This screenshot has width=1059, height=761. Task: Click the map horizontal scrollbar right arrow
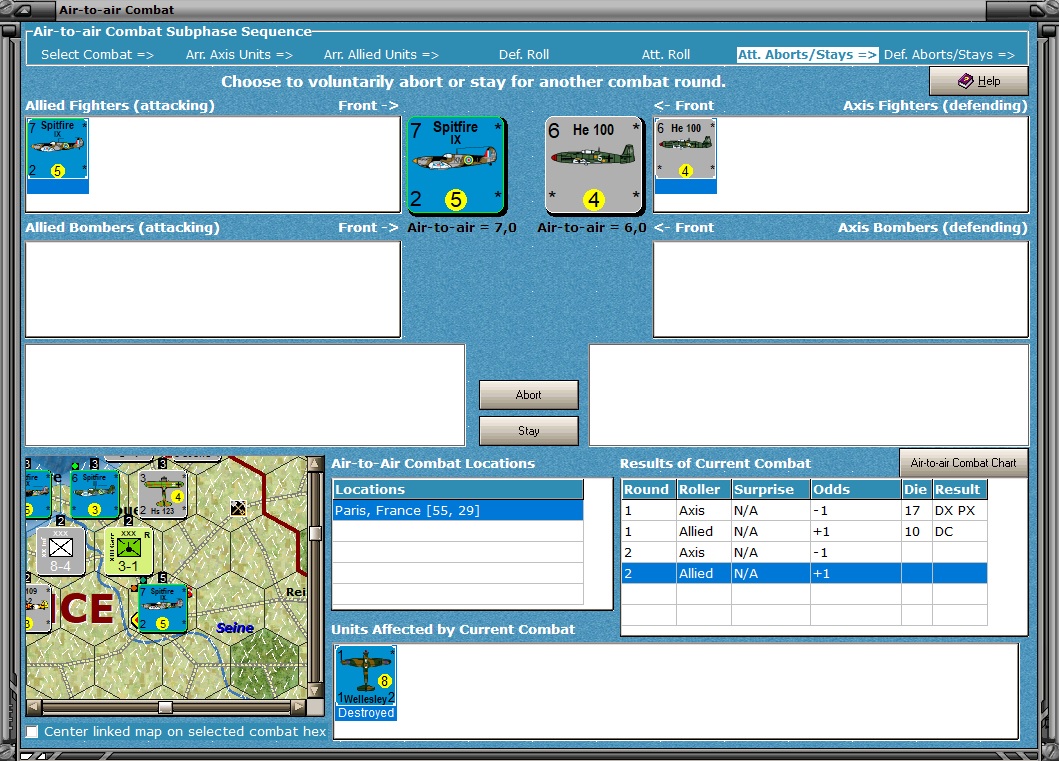point(299,707)
